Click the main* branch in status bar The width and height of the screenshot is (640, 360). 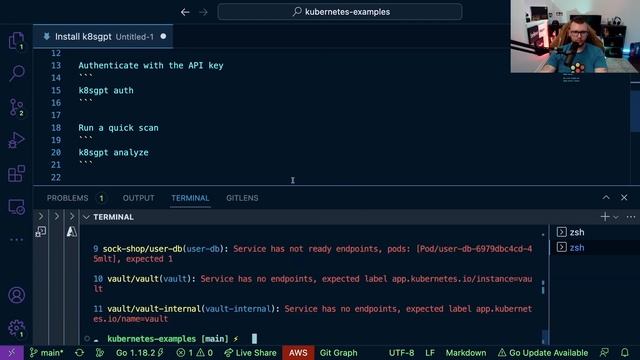[x=47, y=353]
